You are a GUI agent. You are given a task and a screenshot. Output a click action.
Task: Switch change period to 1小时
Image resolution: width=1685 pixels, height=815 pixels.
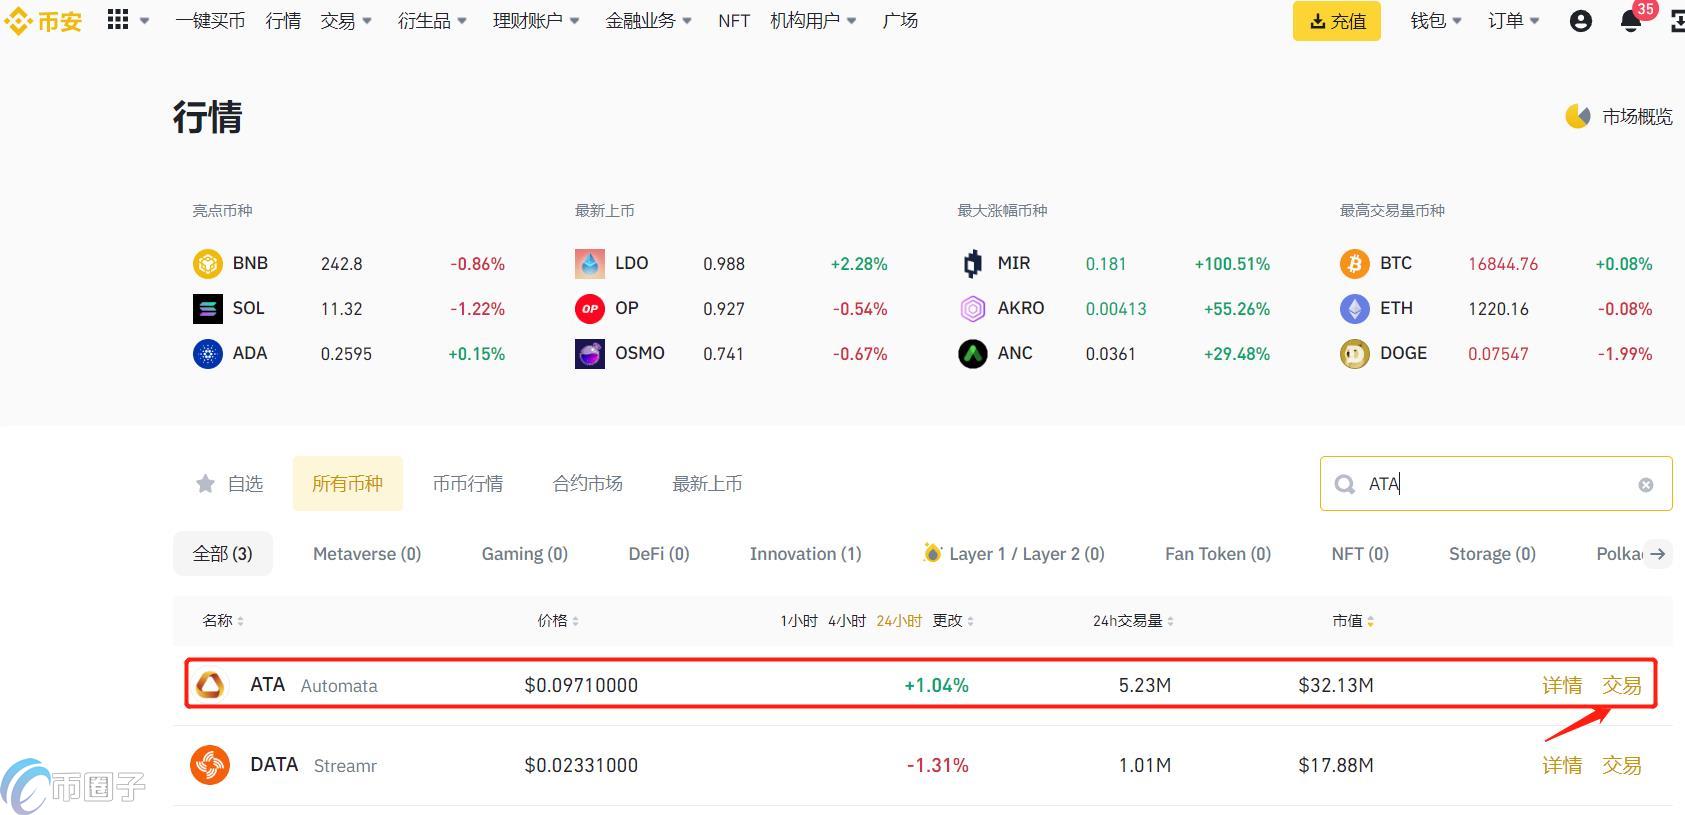799,621
